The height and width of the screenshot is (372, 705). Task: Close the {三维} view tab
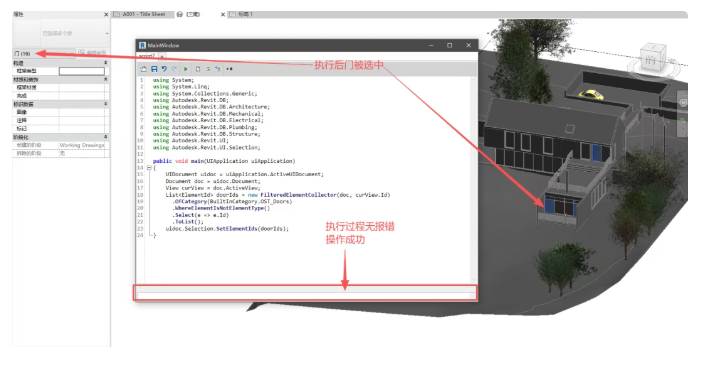[223, 14]
